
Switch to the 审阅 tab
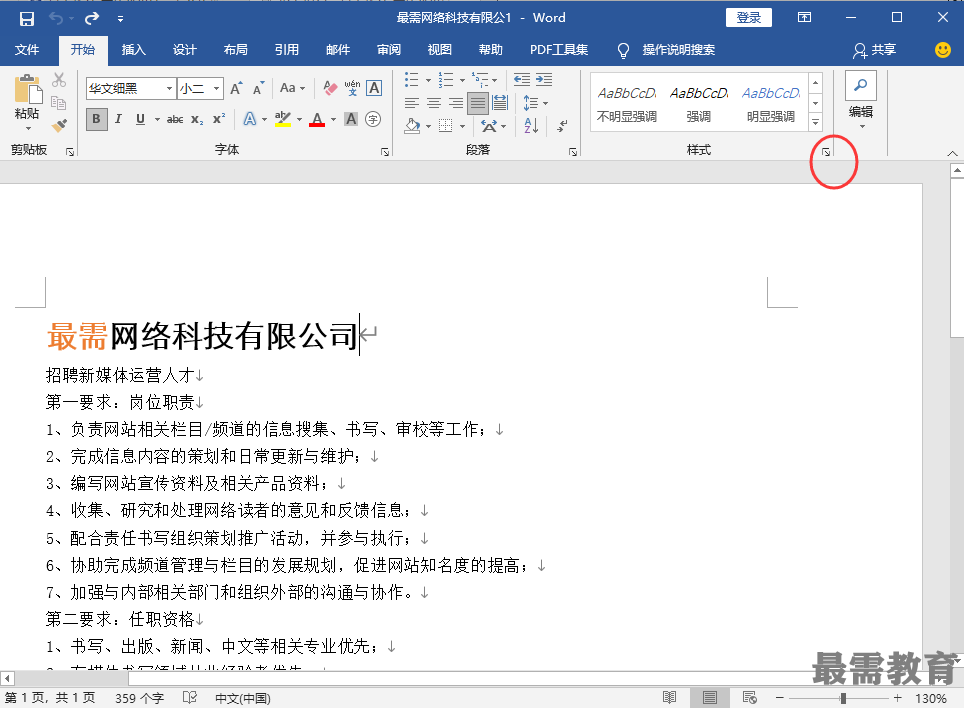[389, 50]
